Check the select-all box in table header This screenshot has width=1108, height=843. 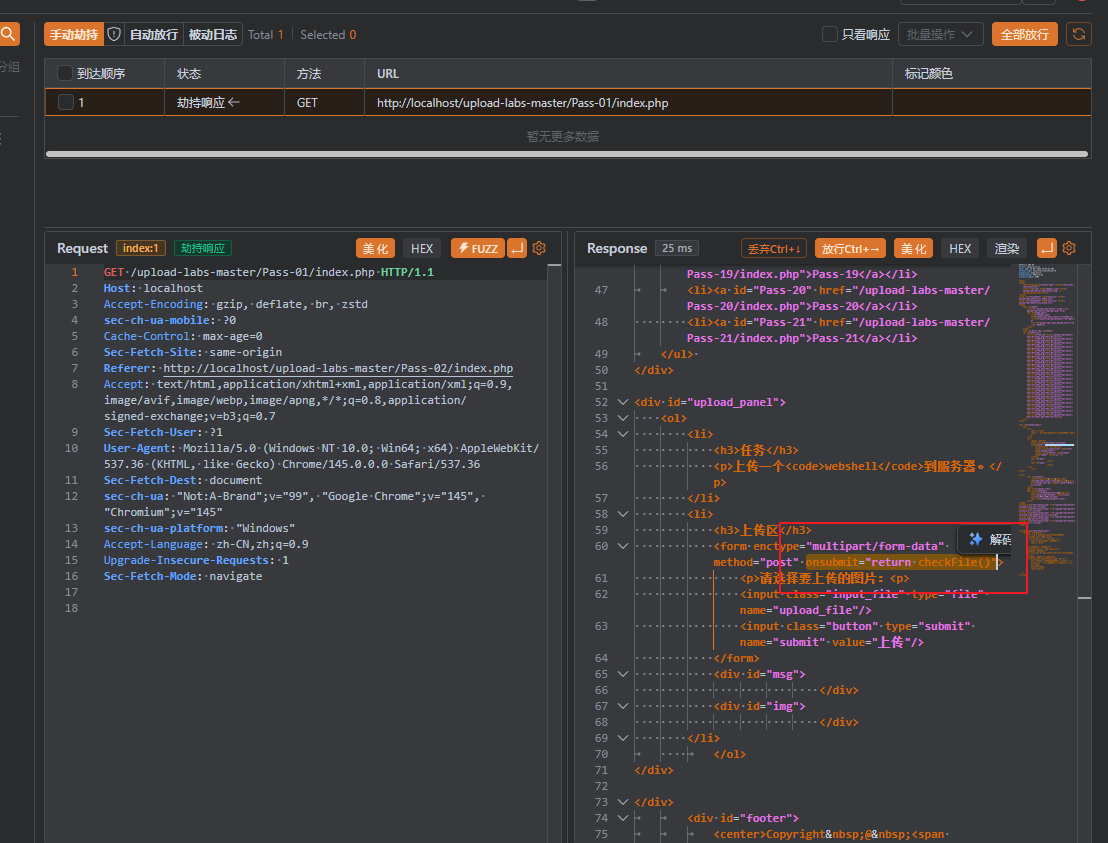point(65,73)
